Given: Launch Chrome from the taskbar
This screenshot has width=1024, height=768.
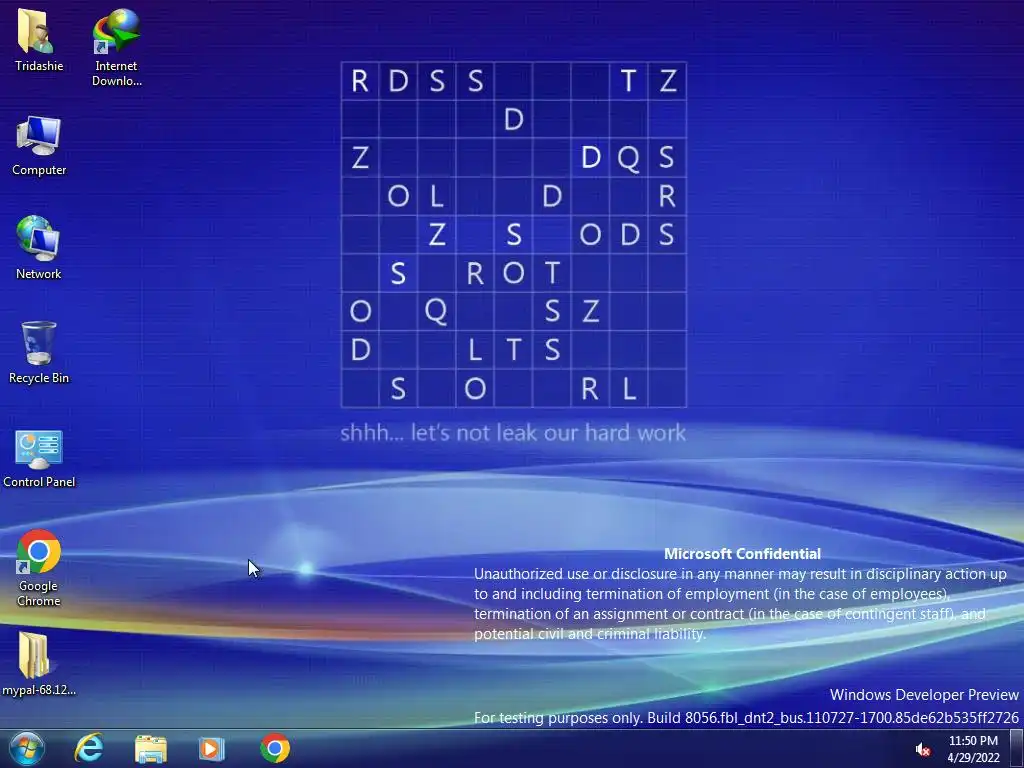Looking at the screenshot, I should coord(275,748).
